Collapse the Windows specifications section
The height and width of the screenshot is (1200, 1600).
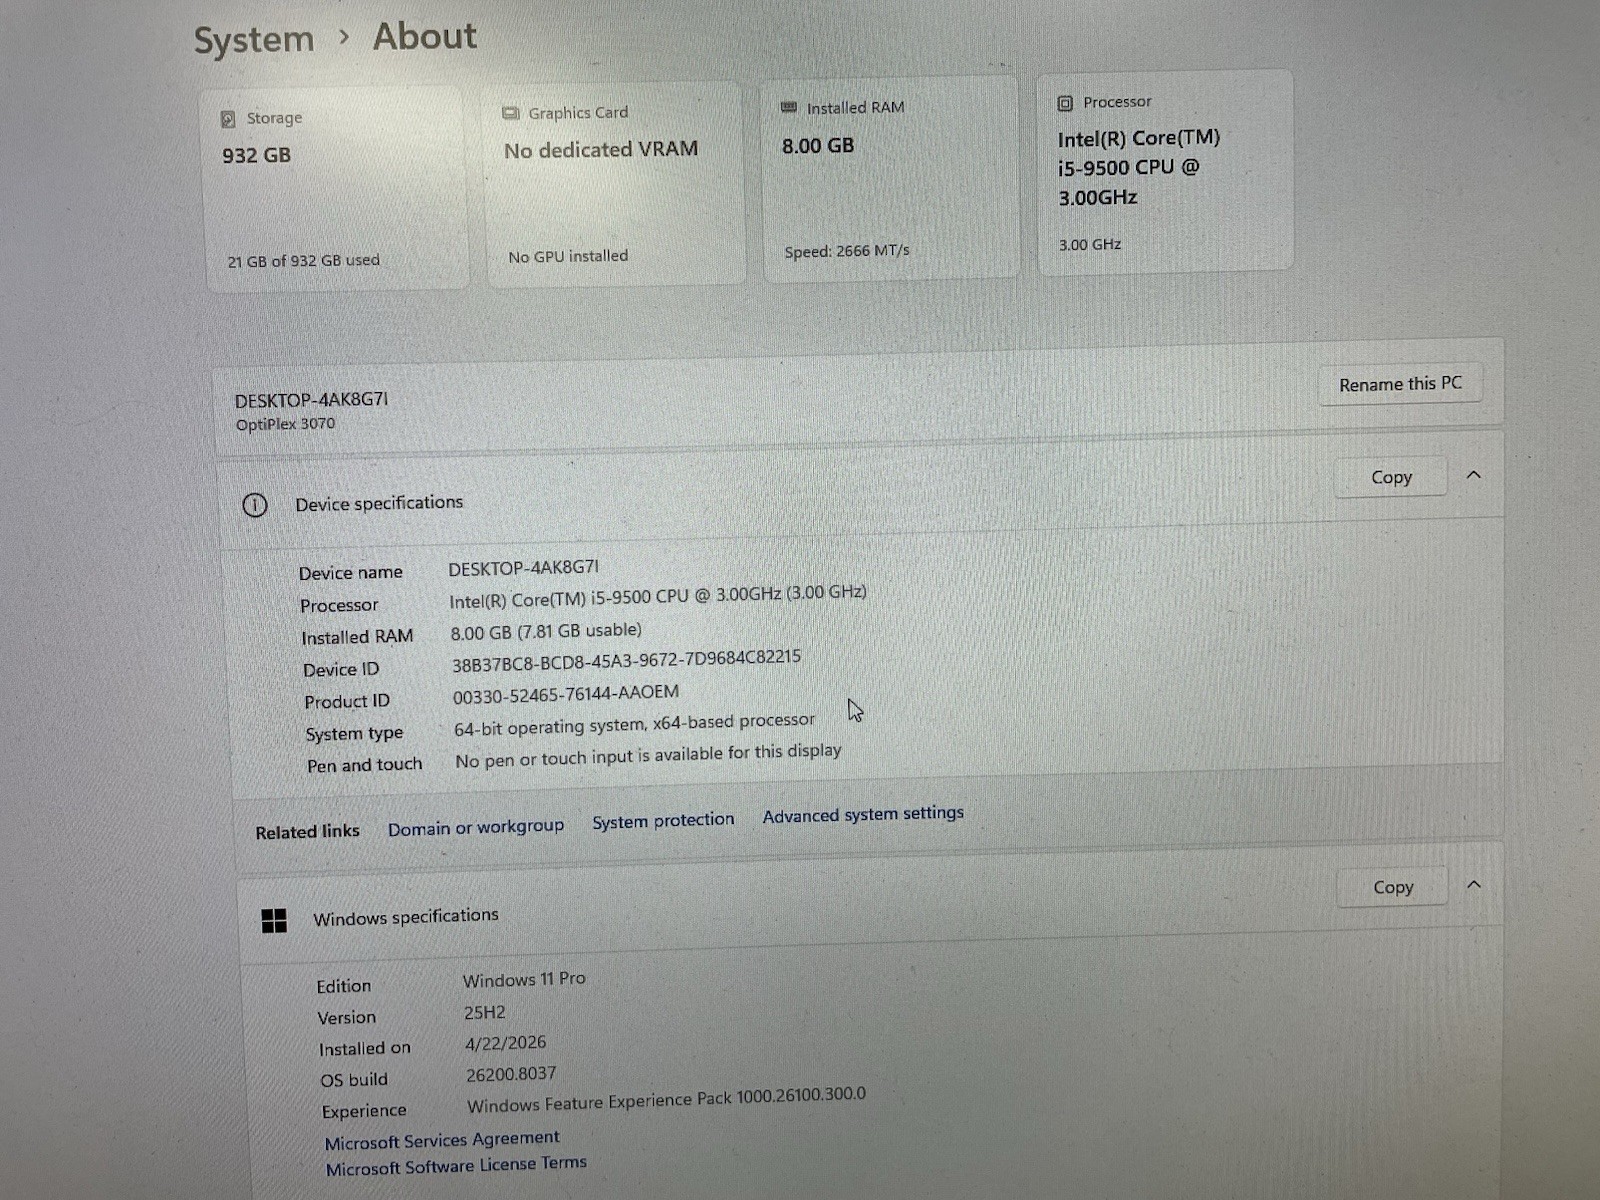(1474, 885)
